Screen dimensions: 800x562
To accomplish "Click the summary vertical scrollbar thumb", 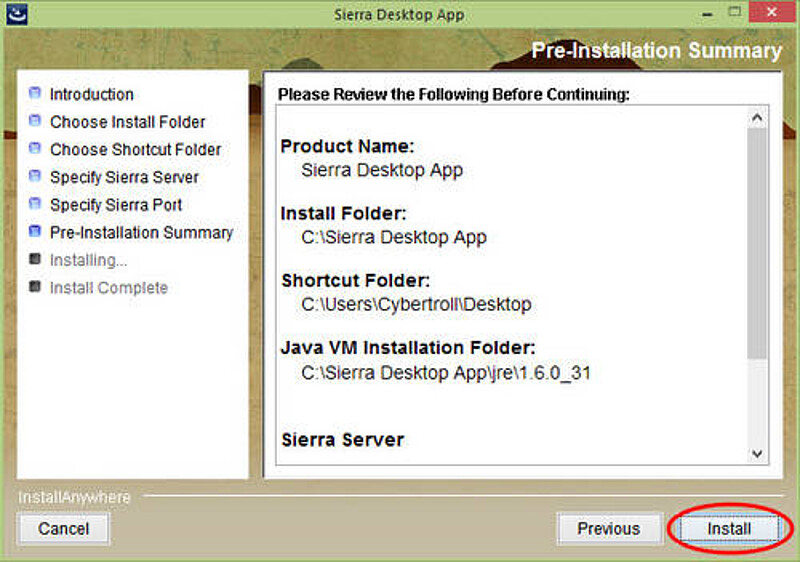I will tap(757, 244).
